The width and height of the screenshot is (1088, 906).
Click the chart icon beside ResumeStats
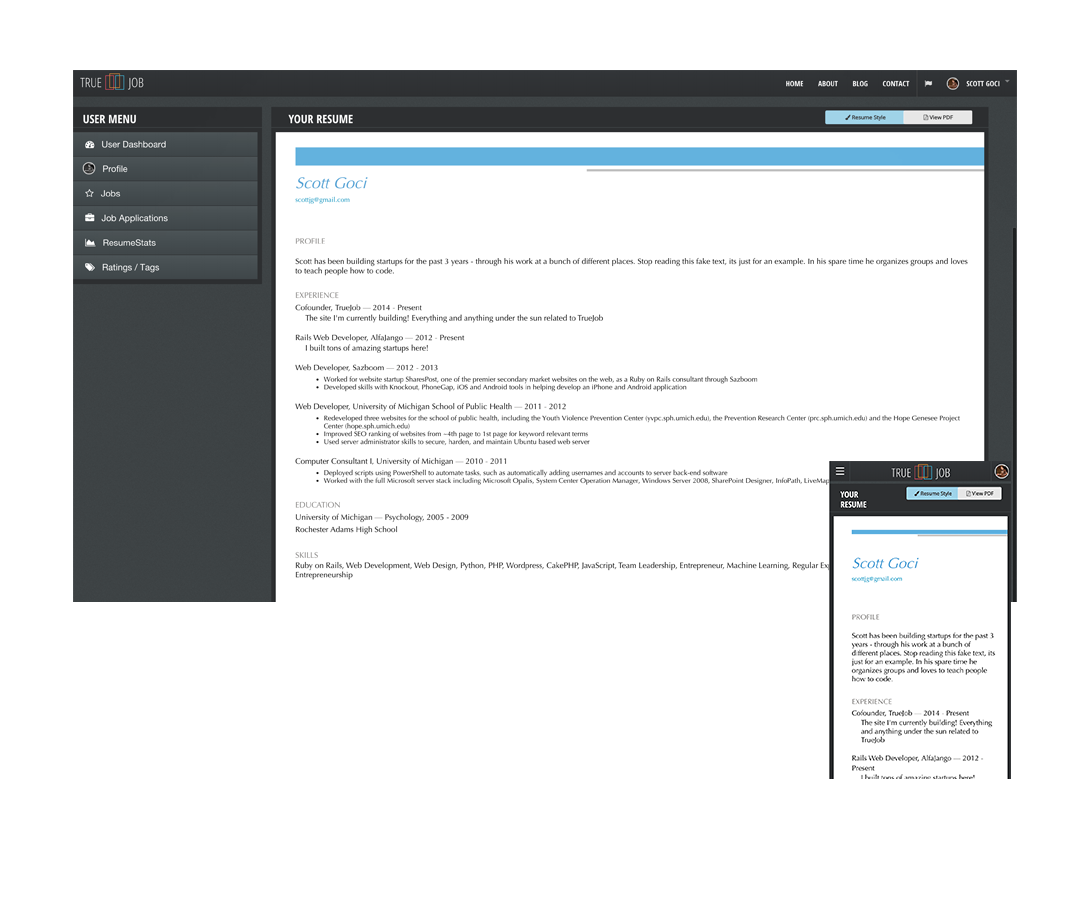pos(90,243)
